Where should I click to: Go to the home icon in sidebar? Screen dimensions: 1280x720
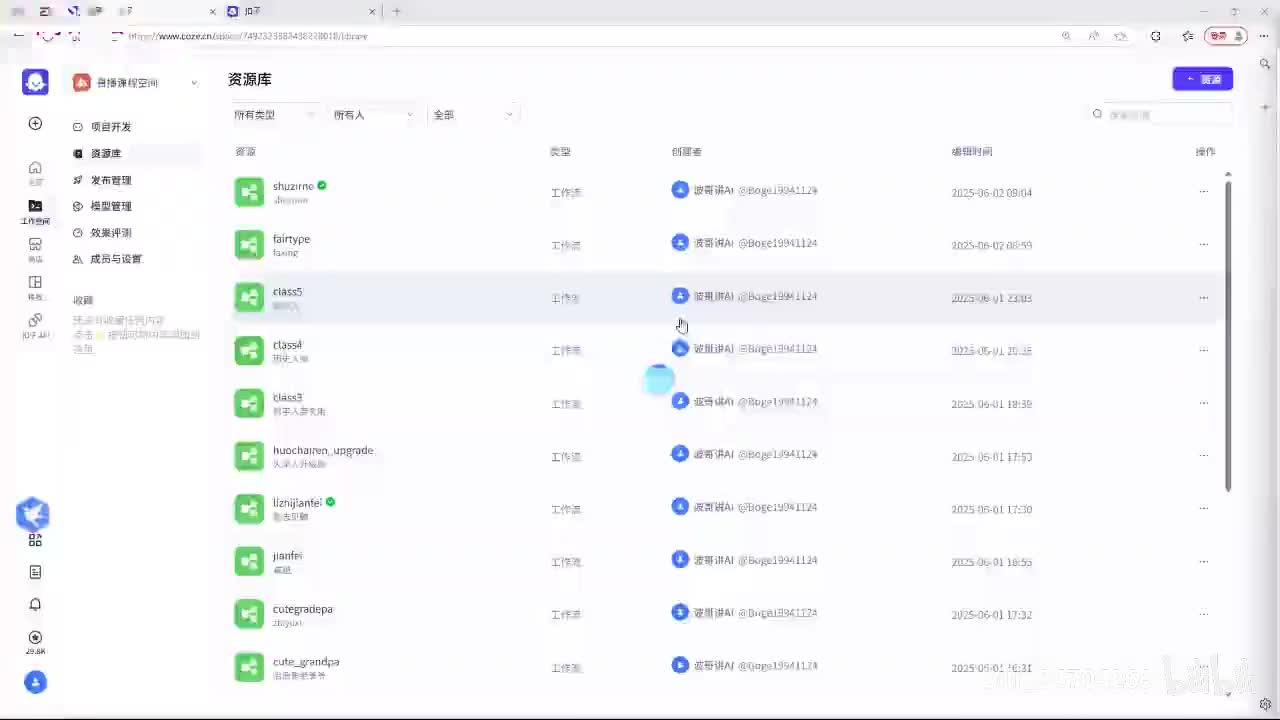click(35, 168)
